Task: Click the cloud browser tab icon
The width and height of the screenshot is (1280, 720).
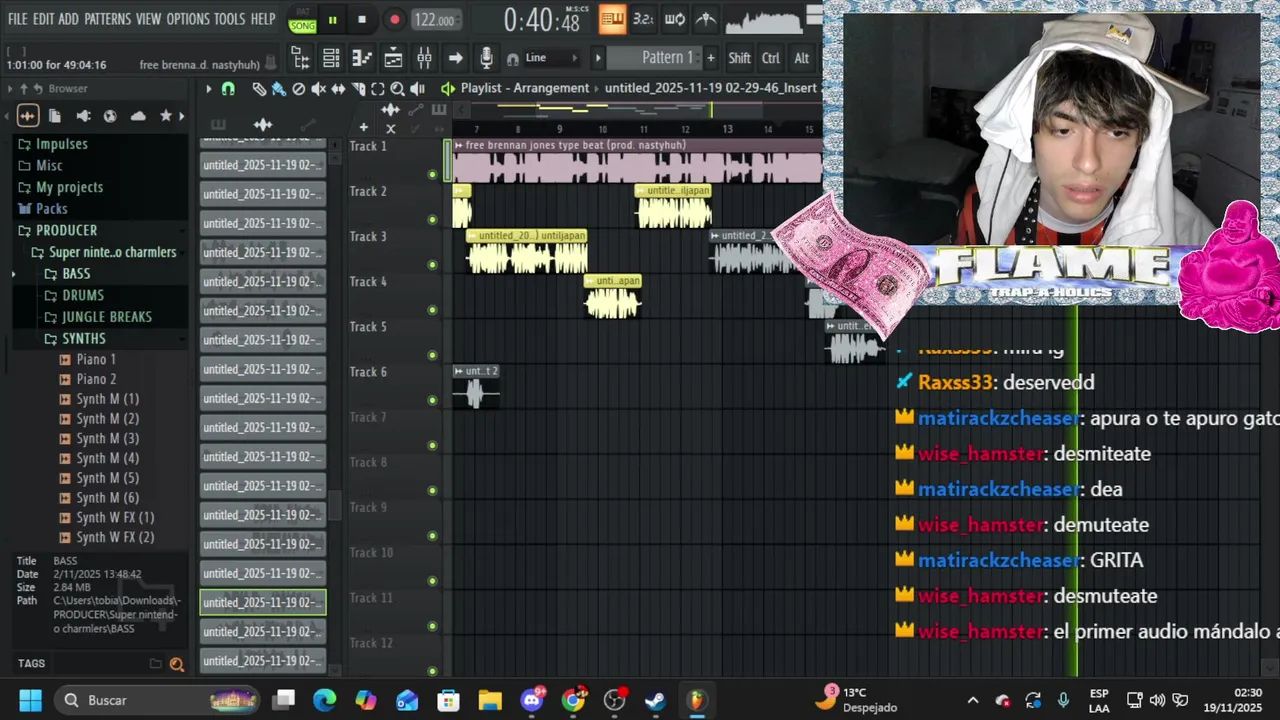Action: click(x=138, y=116)
